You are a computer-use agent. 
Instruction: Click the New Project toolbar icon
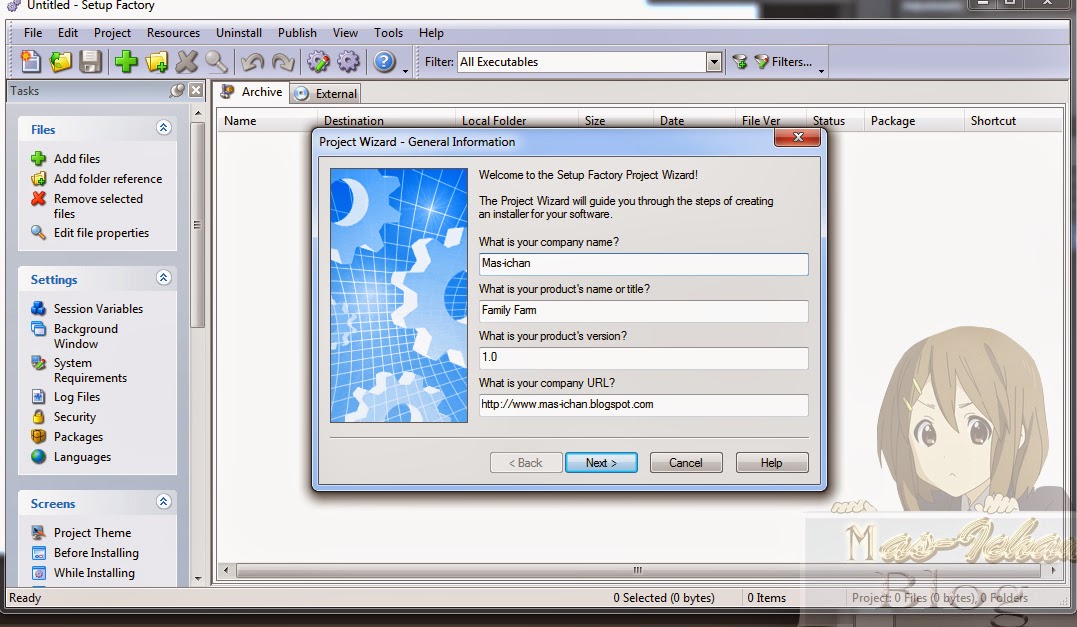coord(30,62)
